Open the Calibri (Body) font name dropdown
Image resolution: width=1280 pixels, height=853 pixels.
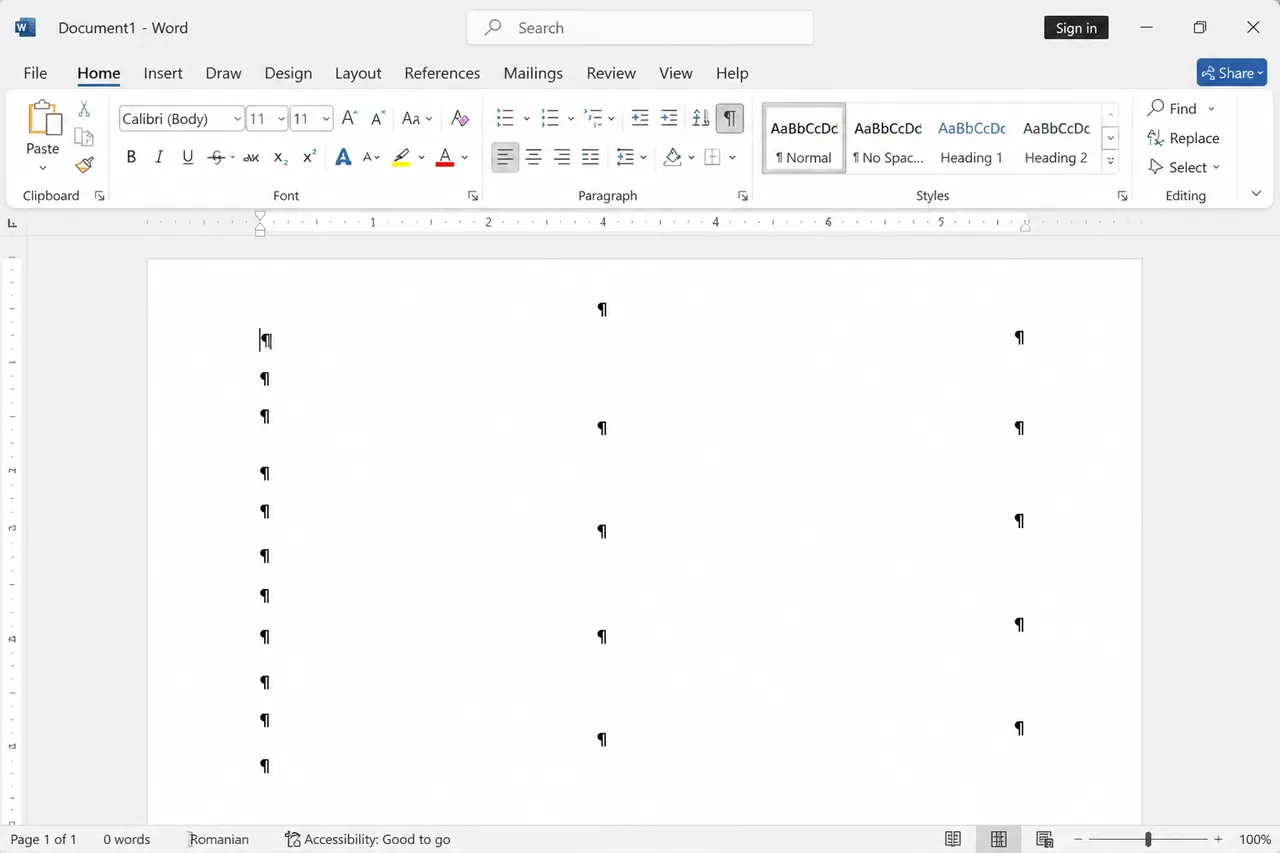click(237, 119)
